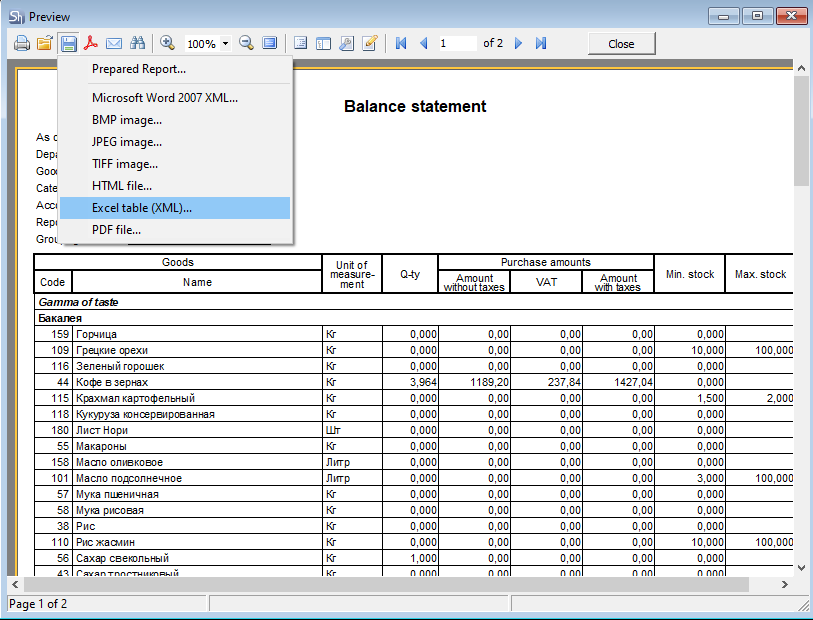Click the vertical scrollbar down arrow
Screen dimensions: 813x620
tap(801, 566)
